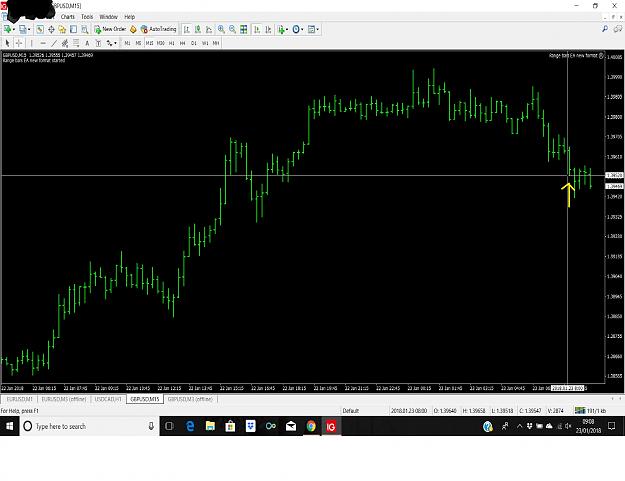Switch to EURUSD,M1 (offline) tab

point(64,399)
